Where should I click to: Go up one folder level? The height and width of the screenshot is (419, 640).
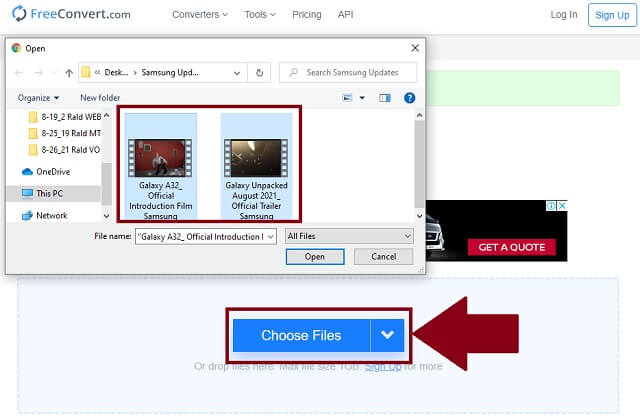pos(69,73)
